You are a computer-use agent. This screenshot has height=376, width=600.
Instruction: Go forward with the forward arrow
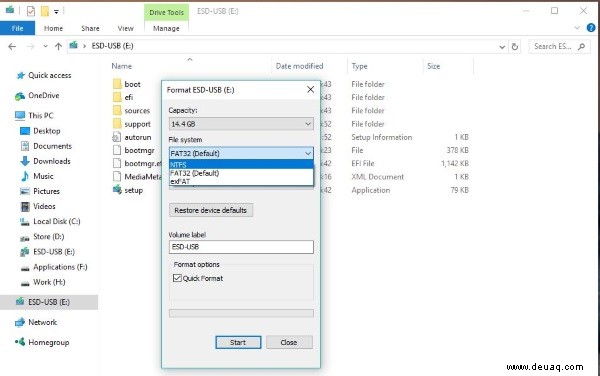(x=31, y=47)
